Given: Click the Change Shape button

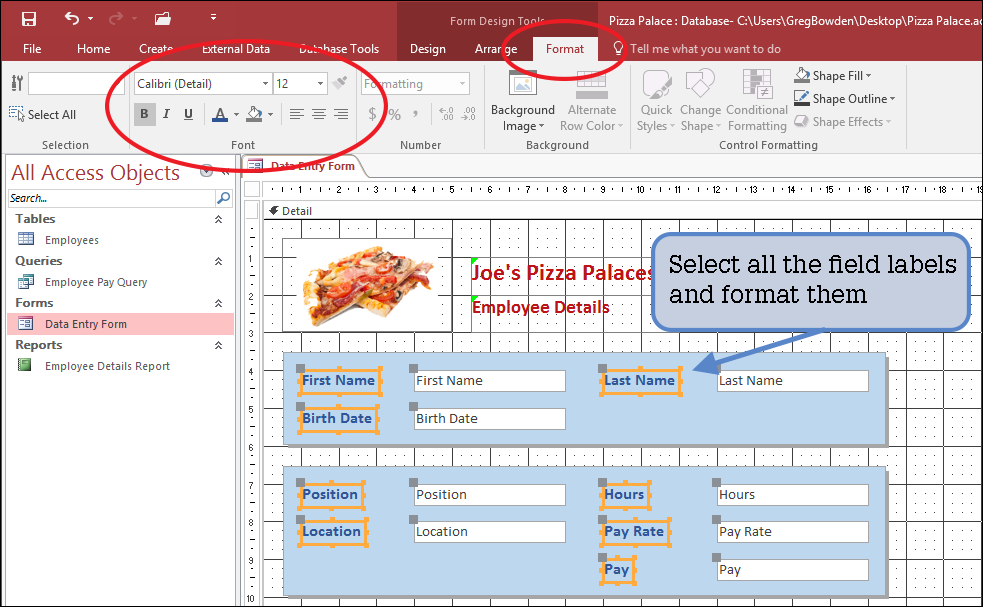Looking at the screenshot, I should [x=700, y=102].
